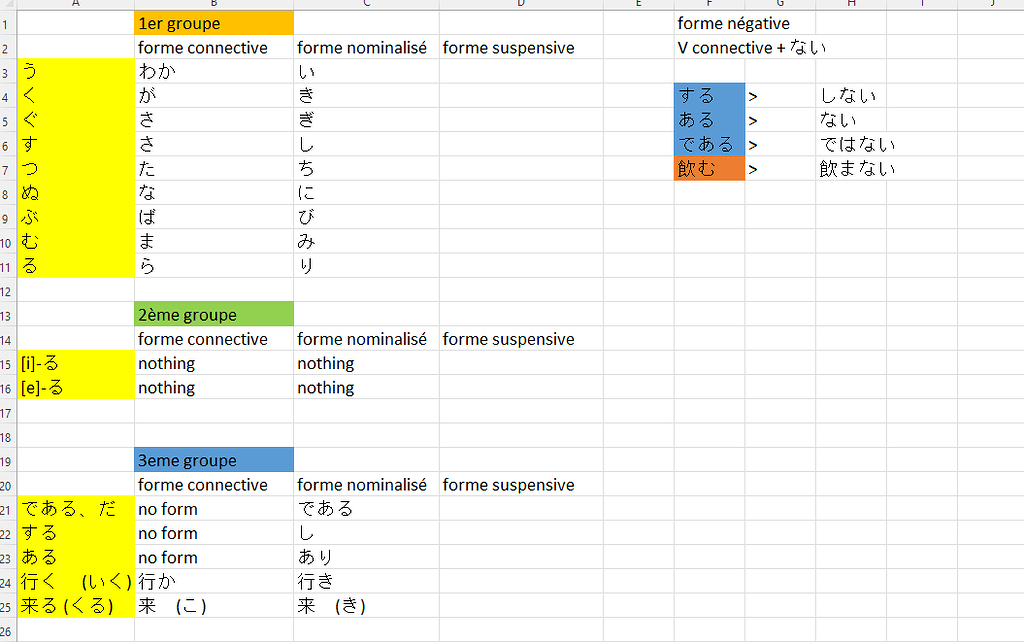The width and height of the screenshot is (1024, 642).
Task: Click the yellow である、だ cell
Action: pos(76,508)
